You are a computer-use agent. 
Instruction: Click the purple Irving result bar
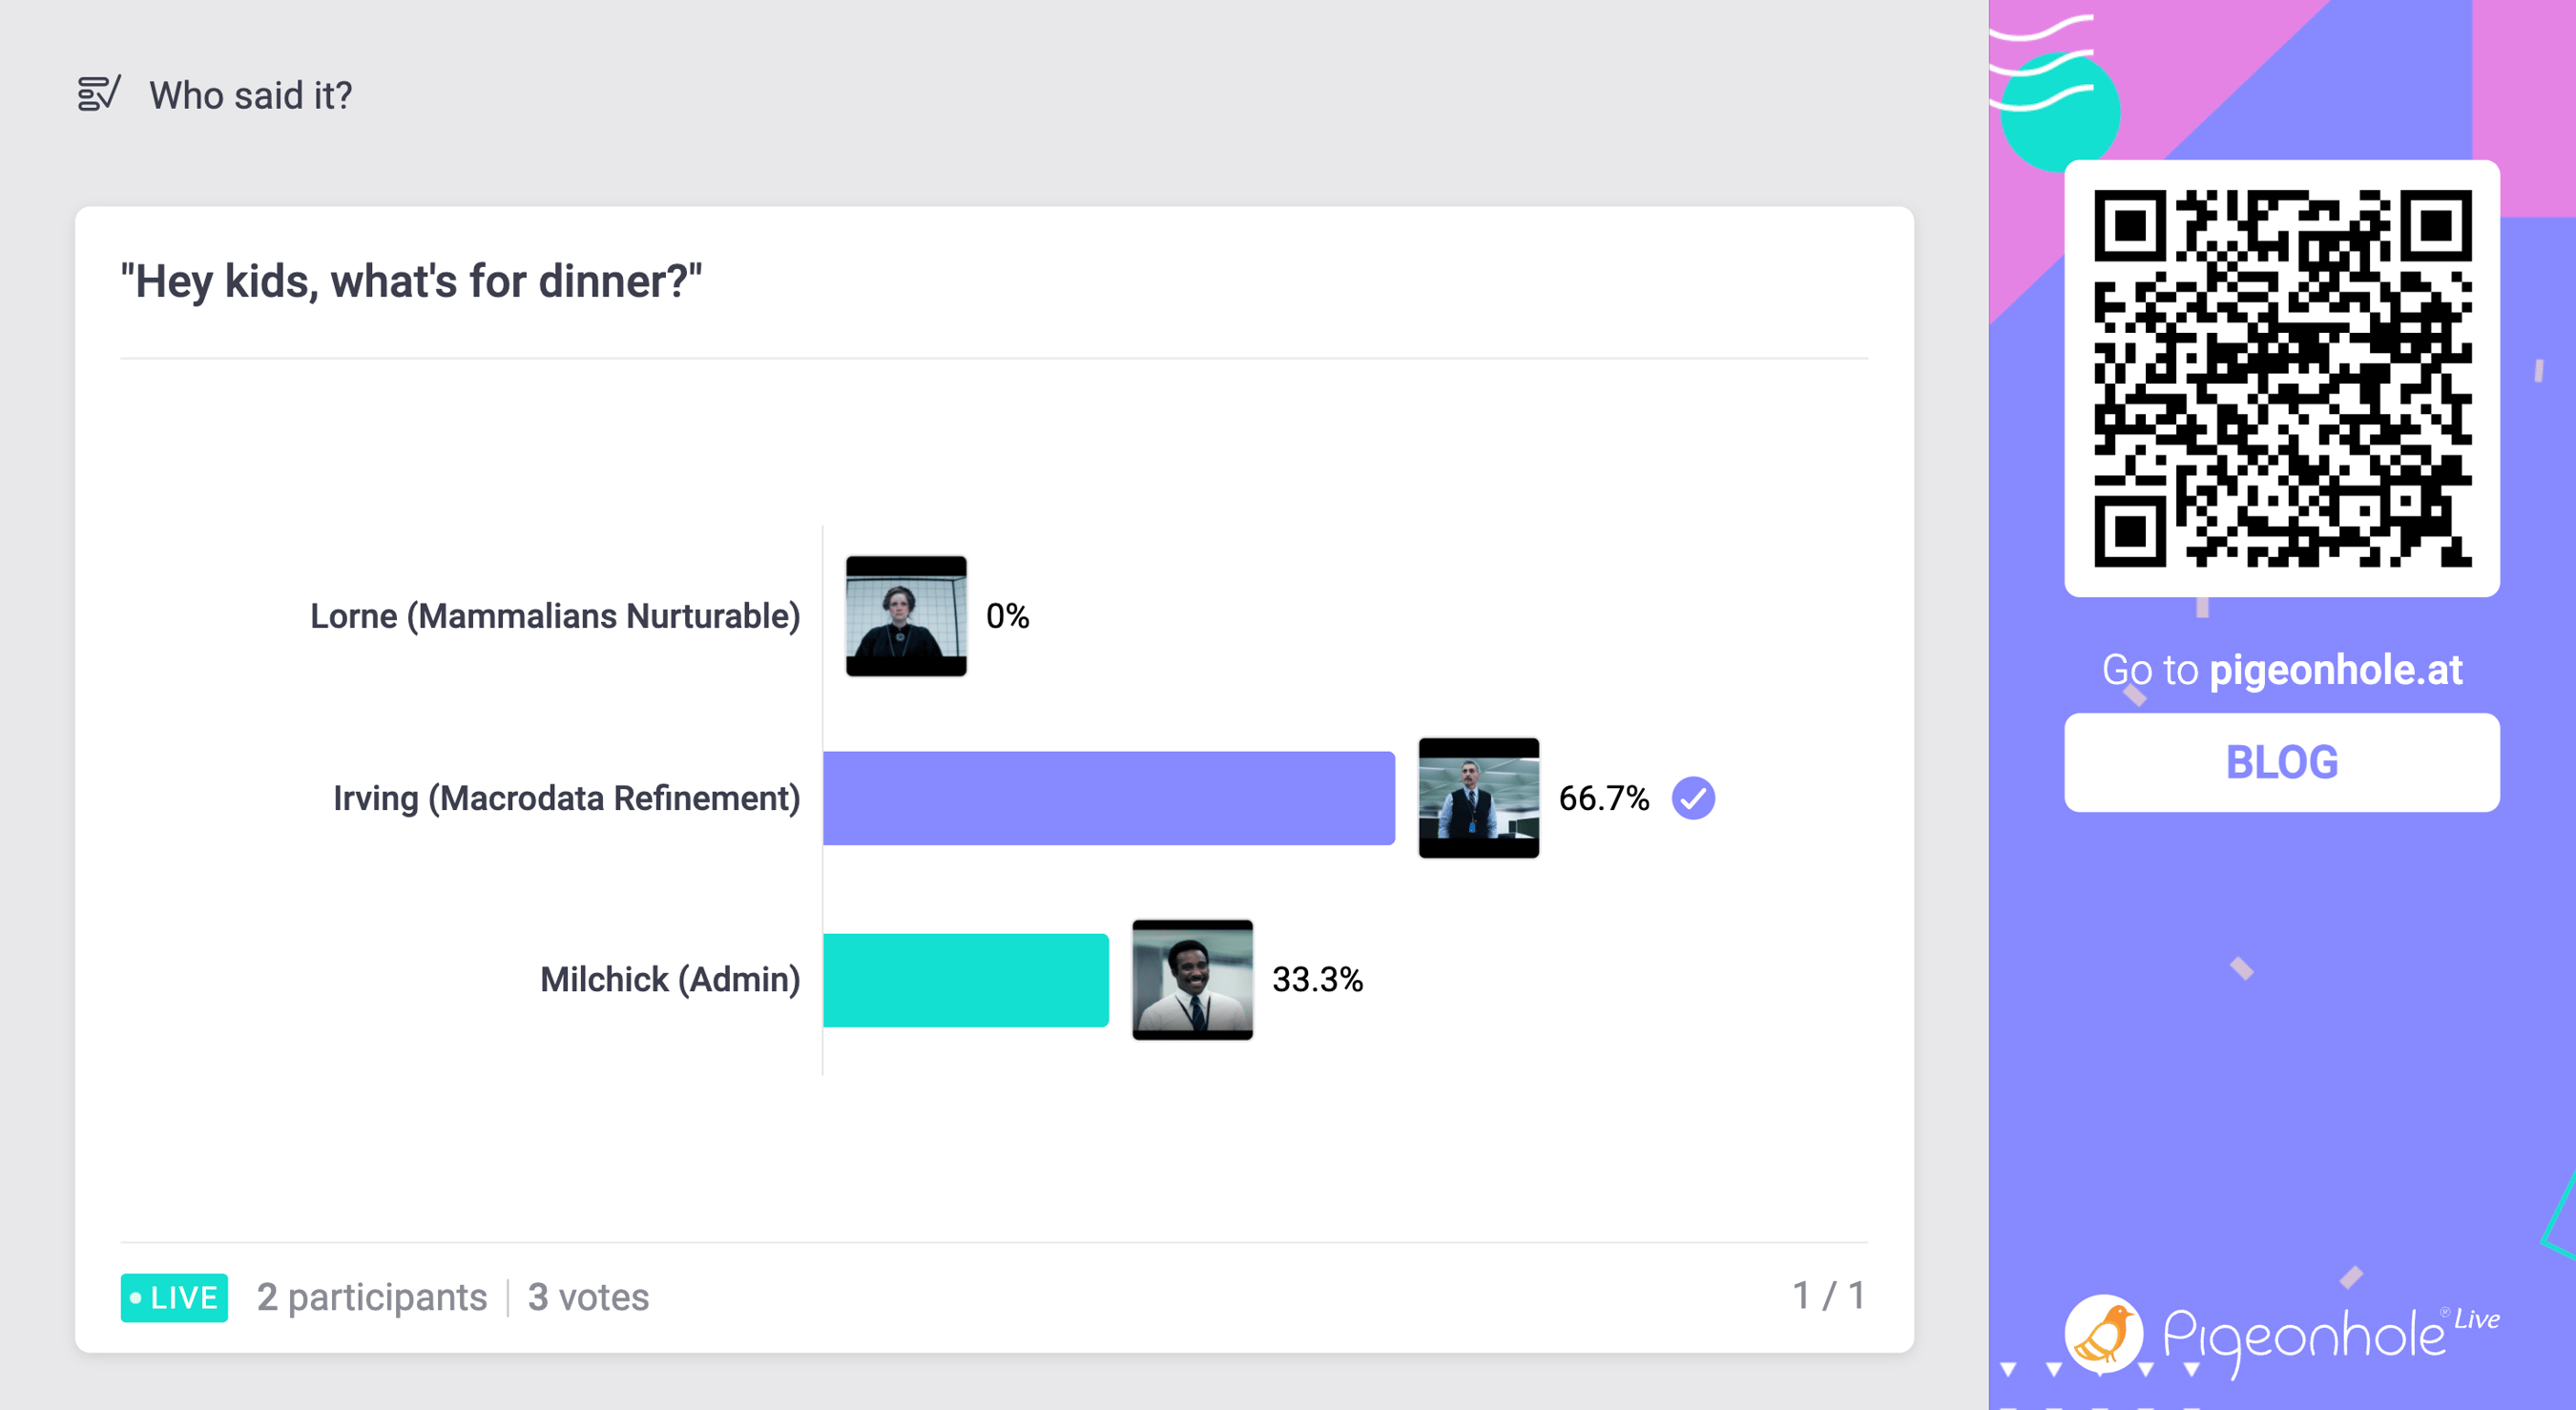pos(1108,798)
